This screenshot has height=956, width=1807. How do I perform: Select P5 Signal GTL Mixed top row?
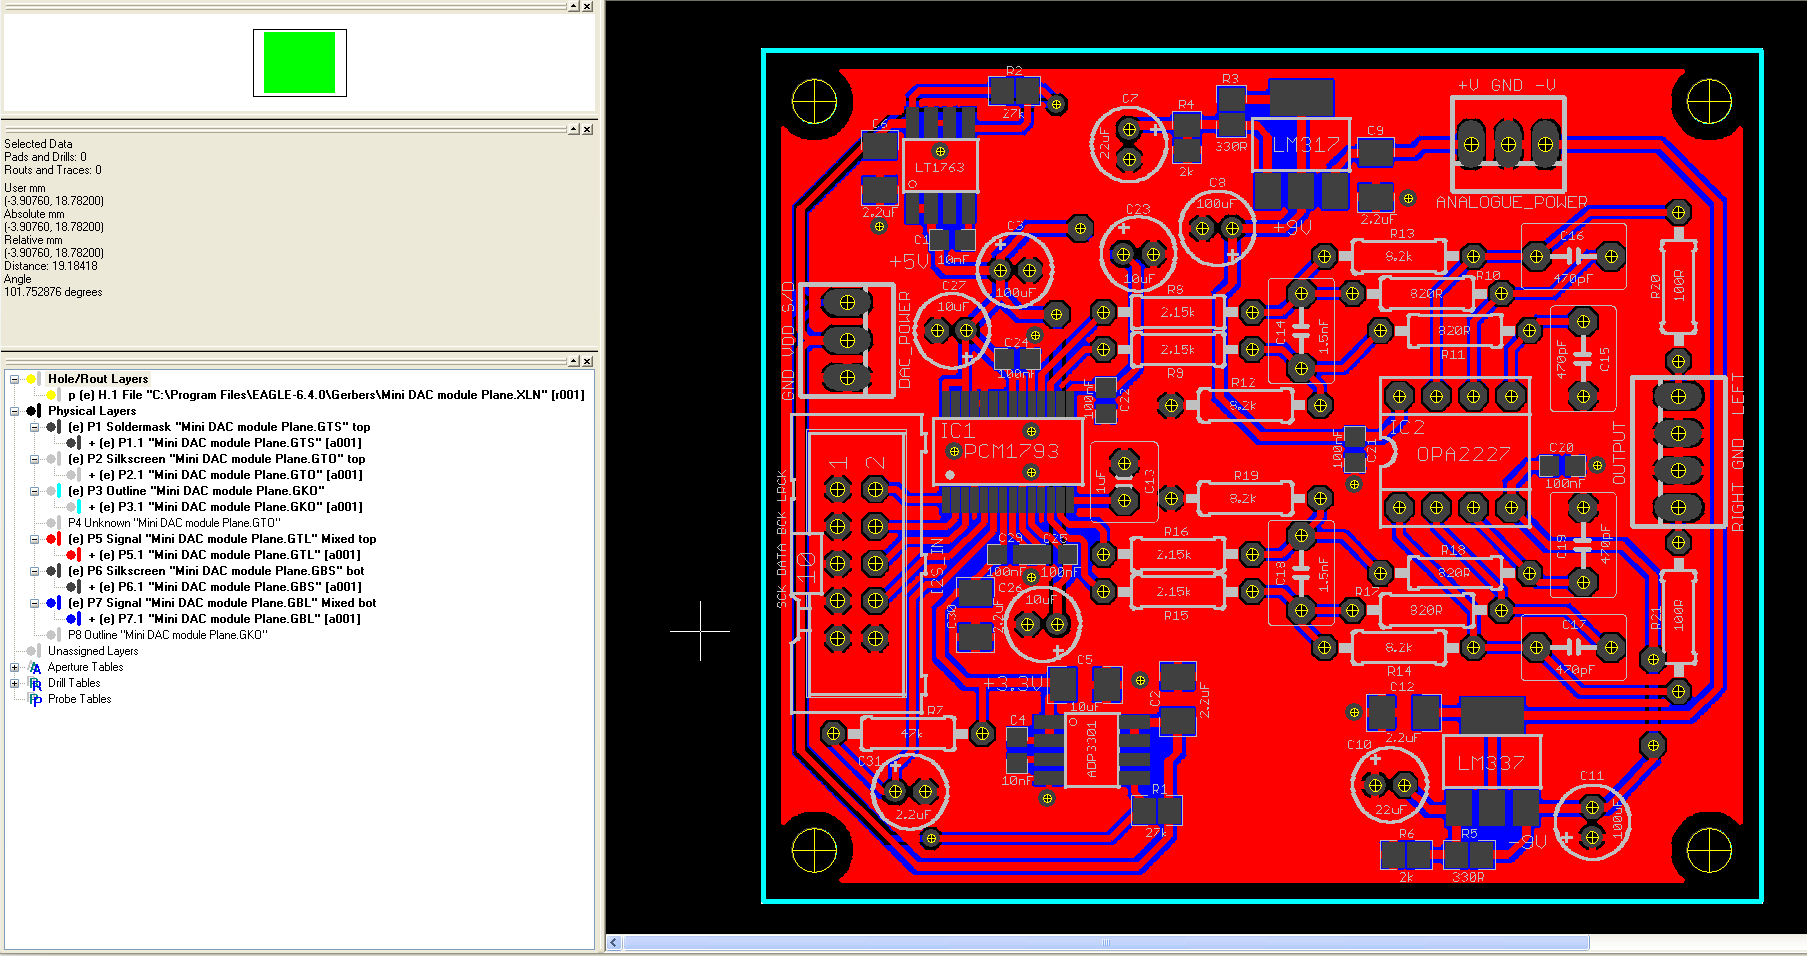point(222,539)
